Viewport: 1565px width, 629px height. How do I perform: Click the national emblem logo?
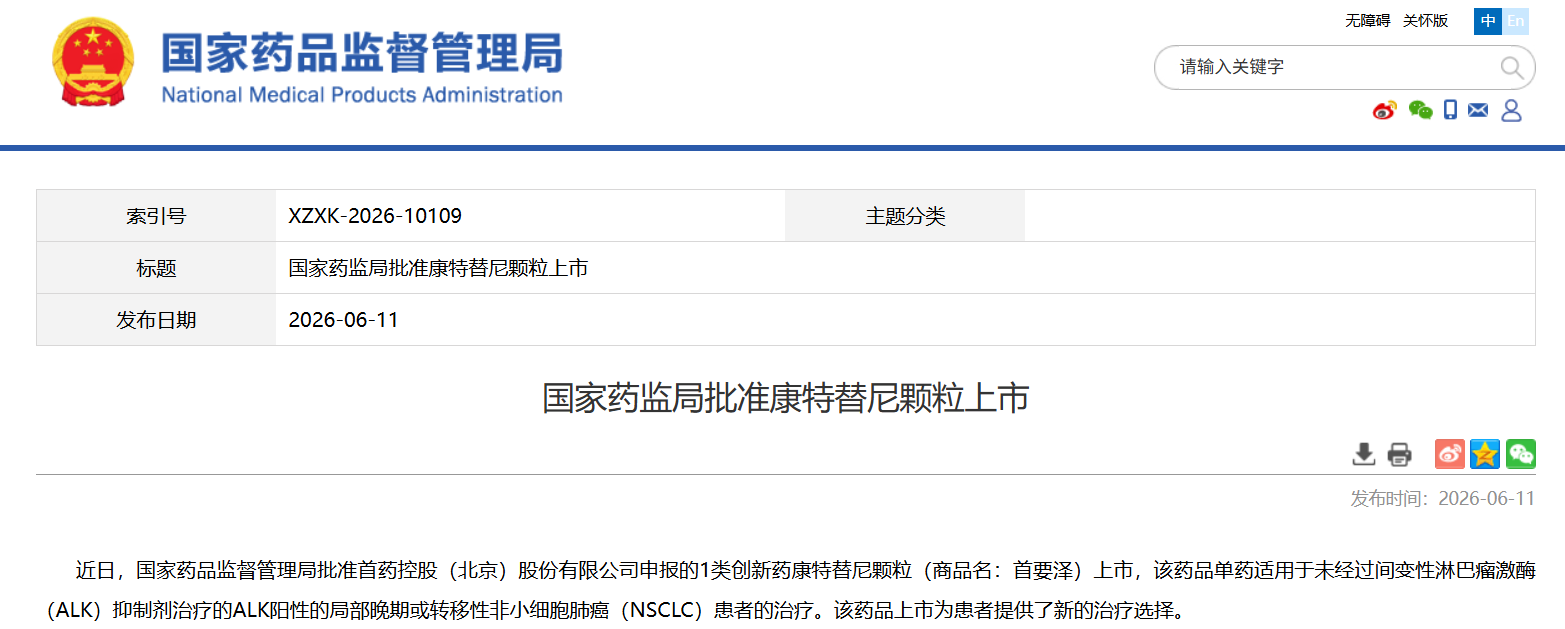tap(91, 62)
